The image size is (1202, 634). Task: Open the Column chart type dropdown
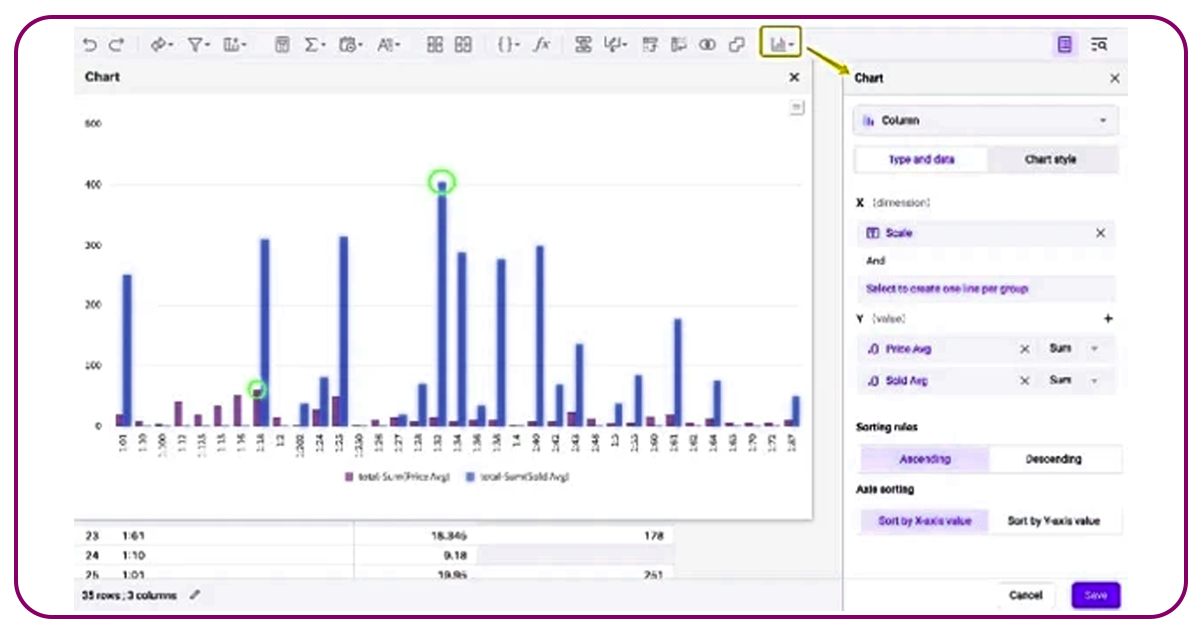point(986,121)
